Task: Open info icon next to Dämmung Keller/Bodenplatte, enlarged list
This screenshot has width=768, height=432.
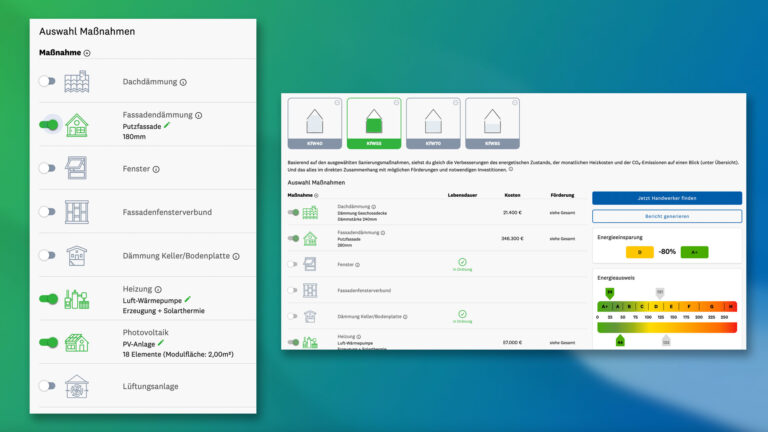Action: tap(236, 257)
